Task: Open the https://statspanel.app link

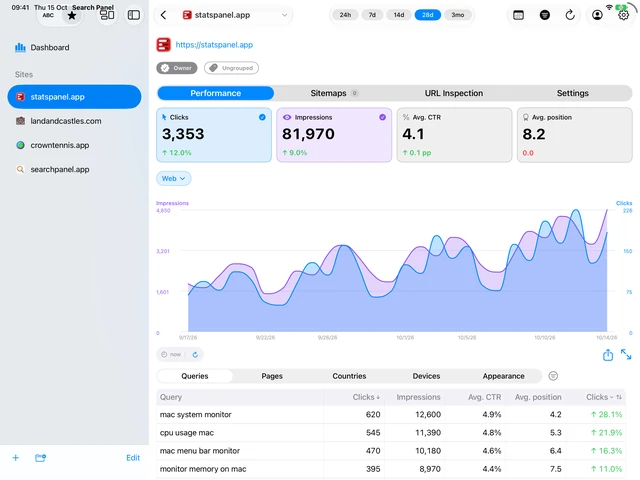Action: pyautogui.click(x=214, y=45)
